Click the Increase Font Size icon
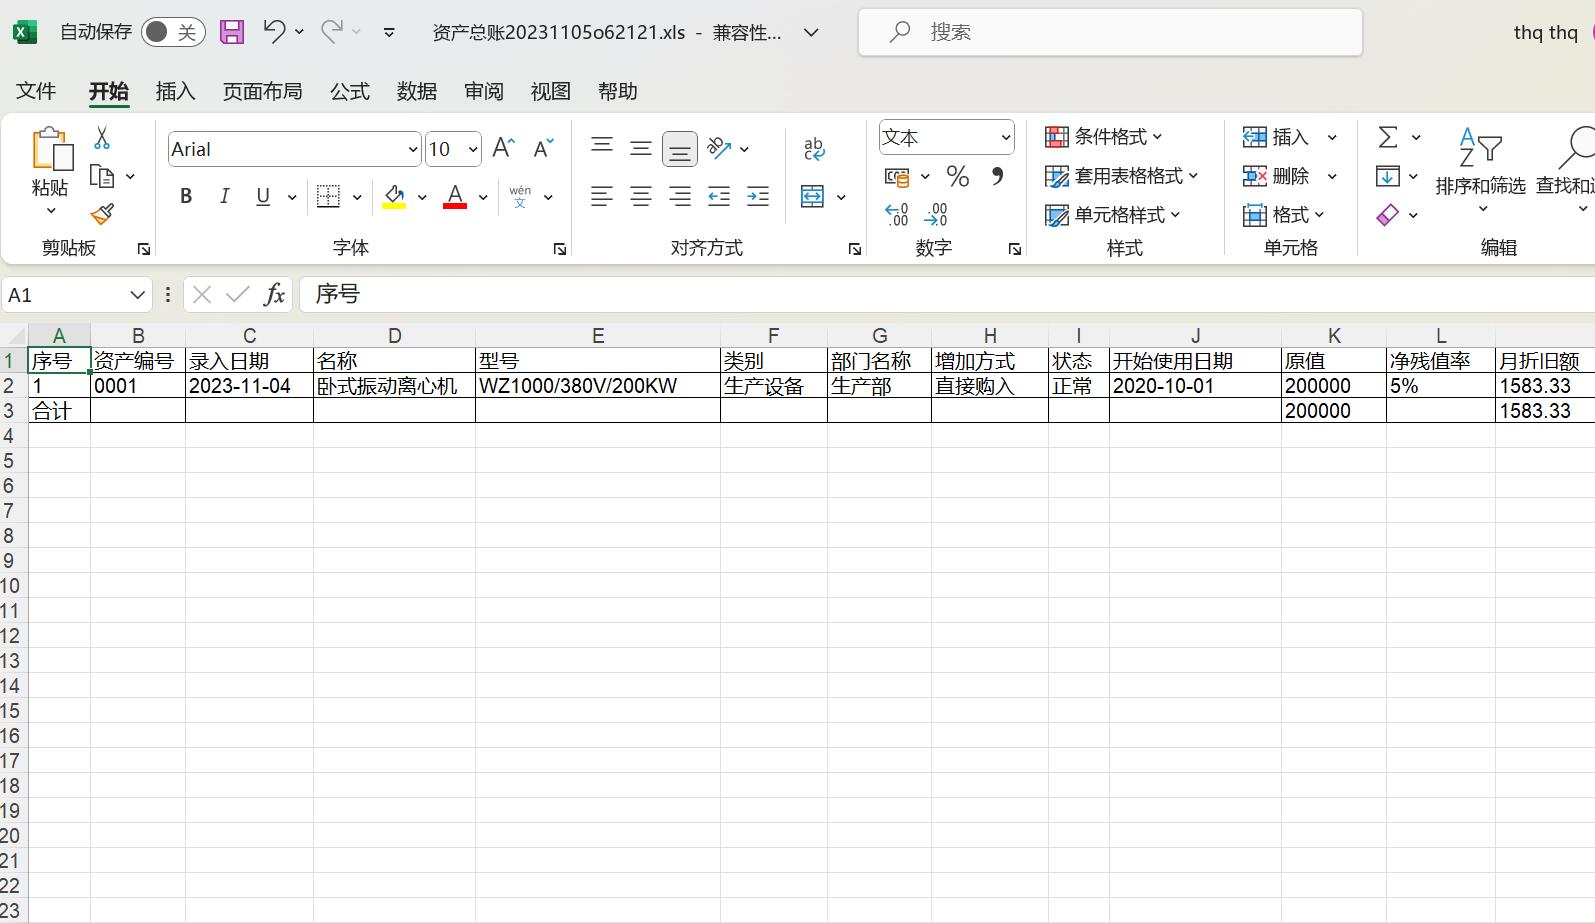This screenshot has width=1595, height=923. click(504, 149)
